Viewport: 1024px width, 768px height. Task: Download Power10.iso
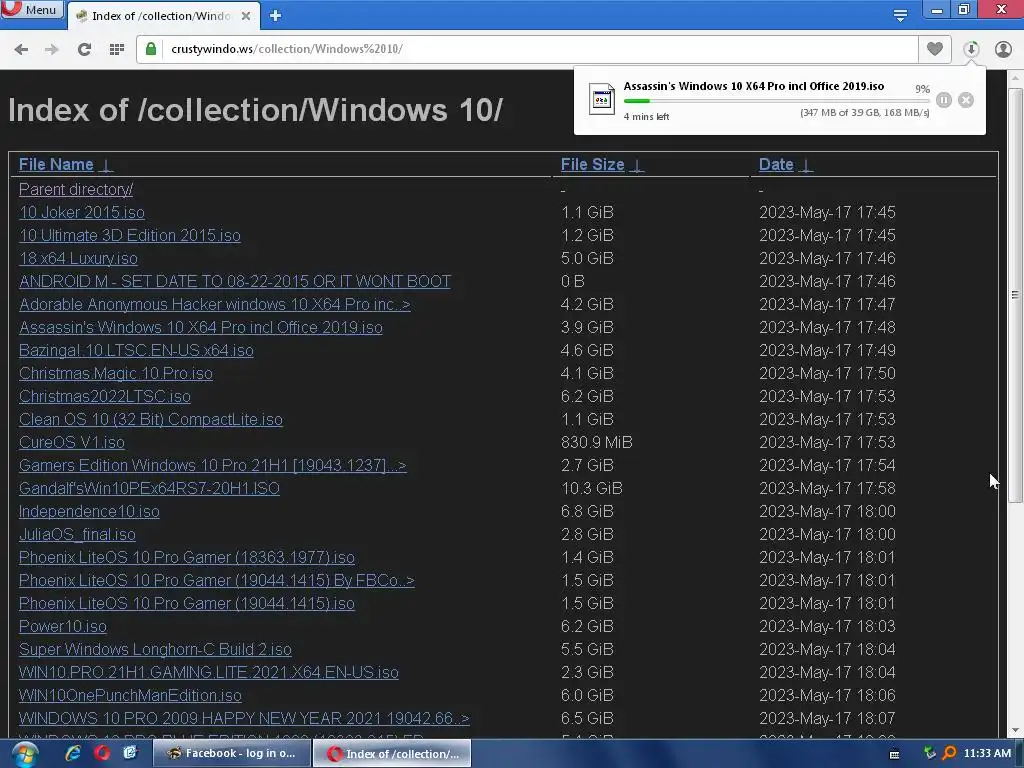pos(63,626)
